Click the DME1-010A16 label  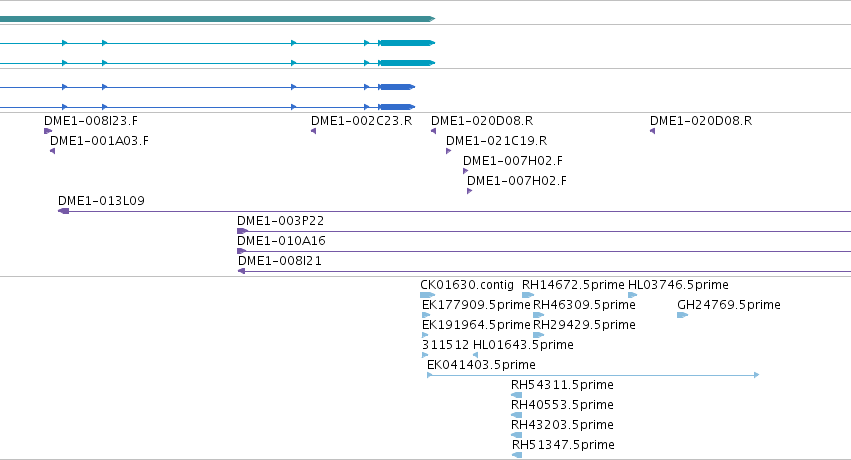tap(281, 241)
